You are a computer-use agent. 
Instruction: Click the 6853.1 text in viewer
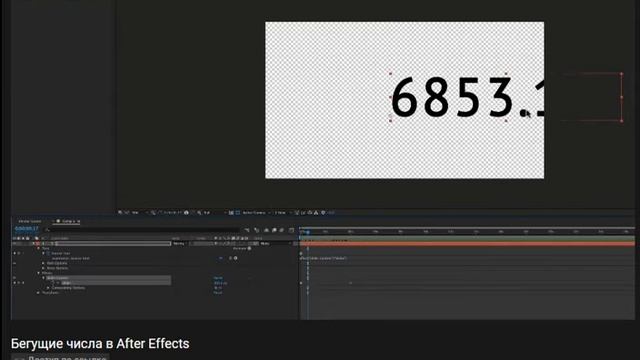[467, 97]
